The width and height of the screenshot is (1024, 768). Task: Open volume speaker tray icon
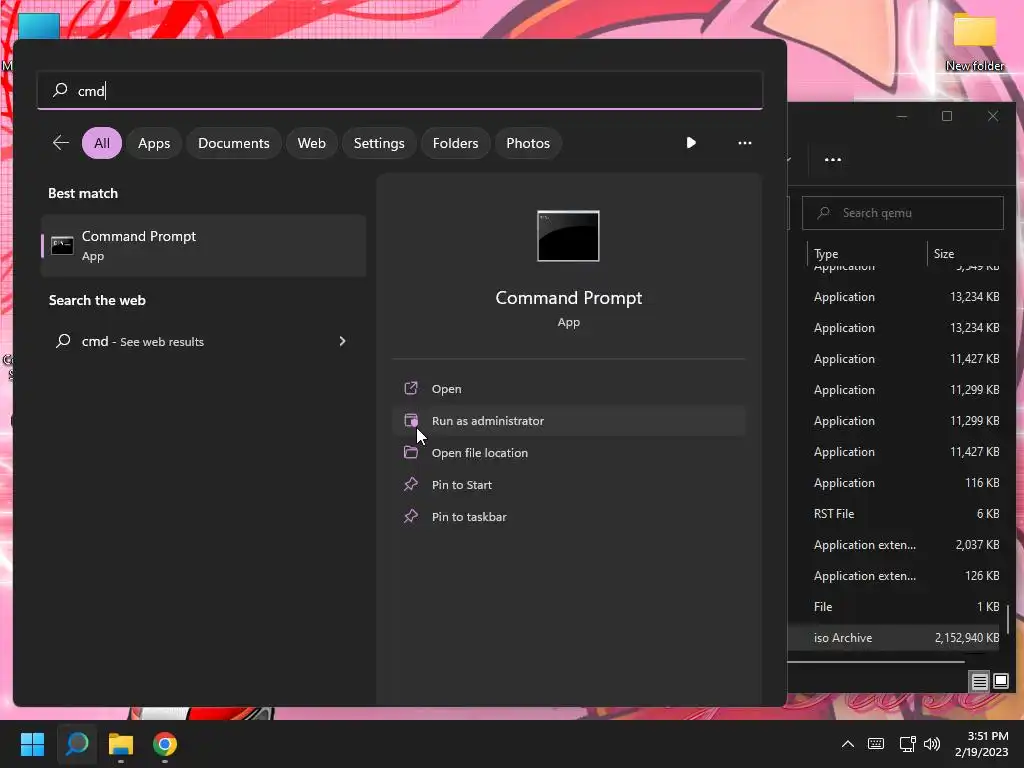[x=932, y=744]
